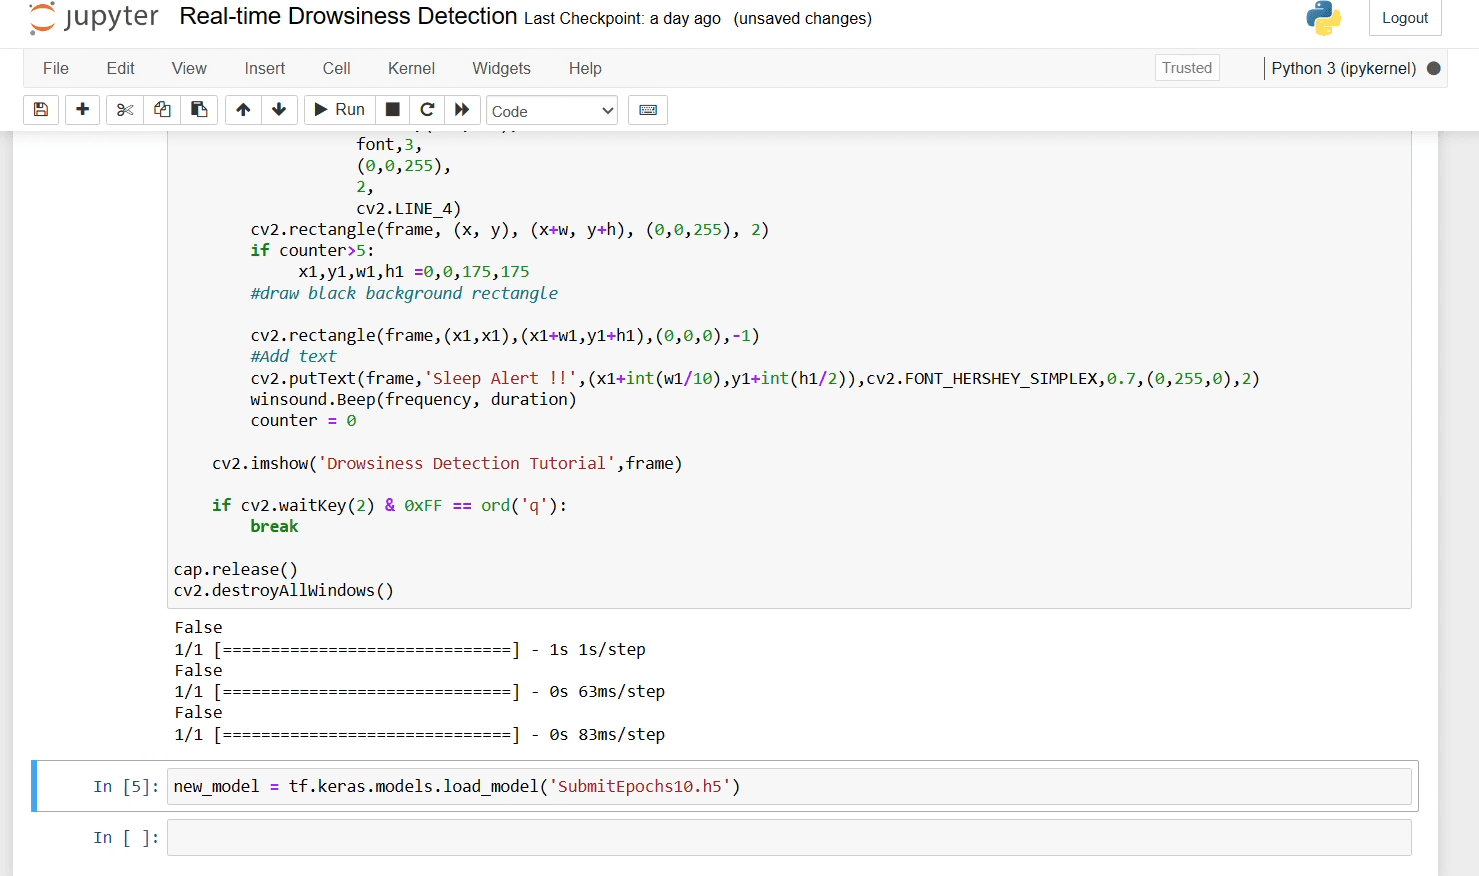The width and height of the screenshot is (1479, 876).
Task: Interrupt the kernel with stop icon
Action: click(x=393, y=110)
